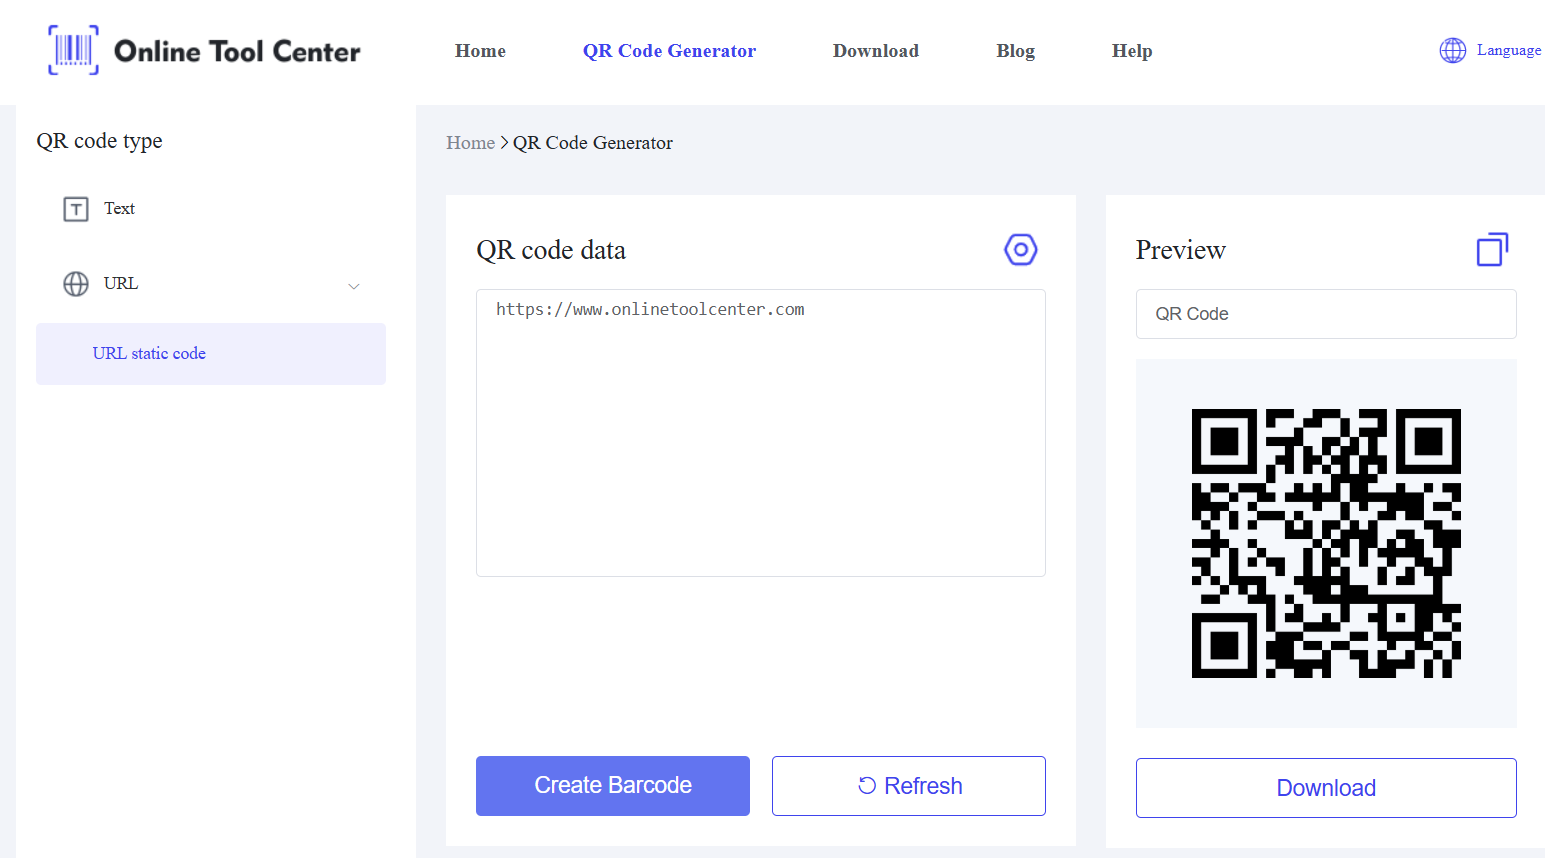Click the globe Language icon
The height and width of the screenshot is (858, 1545).
1453,50
